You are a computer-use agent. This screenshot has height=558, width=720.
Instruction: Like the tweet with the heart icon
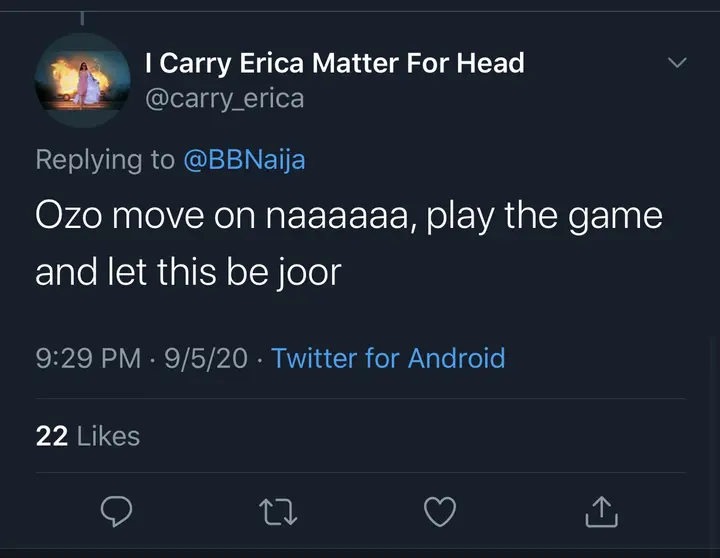[x=440, y=511]
